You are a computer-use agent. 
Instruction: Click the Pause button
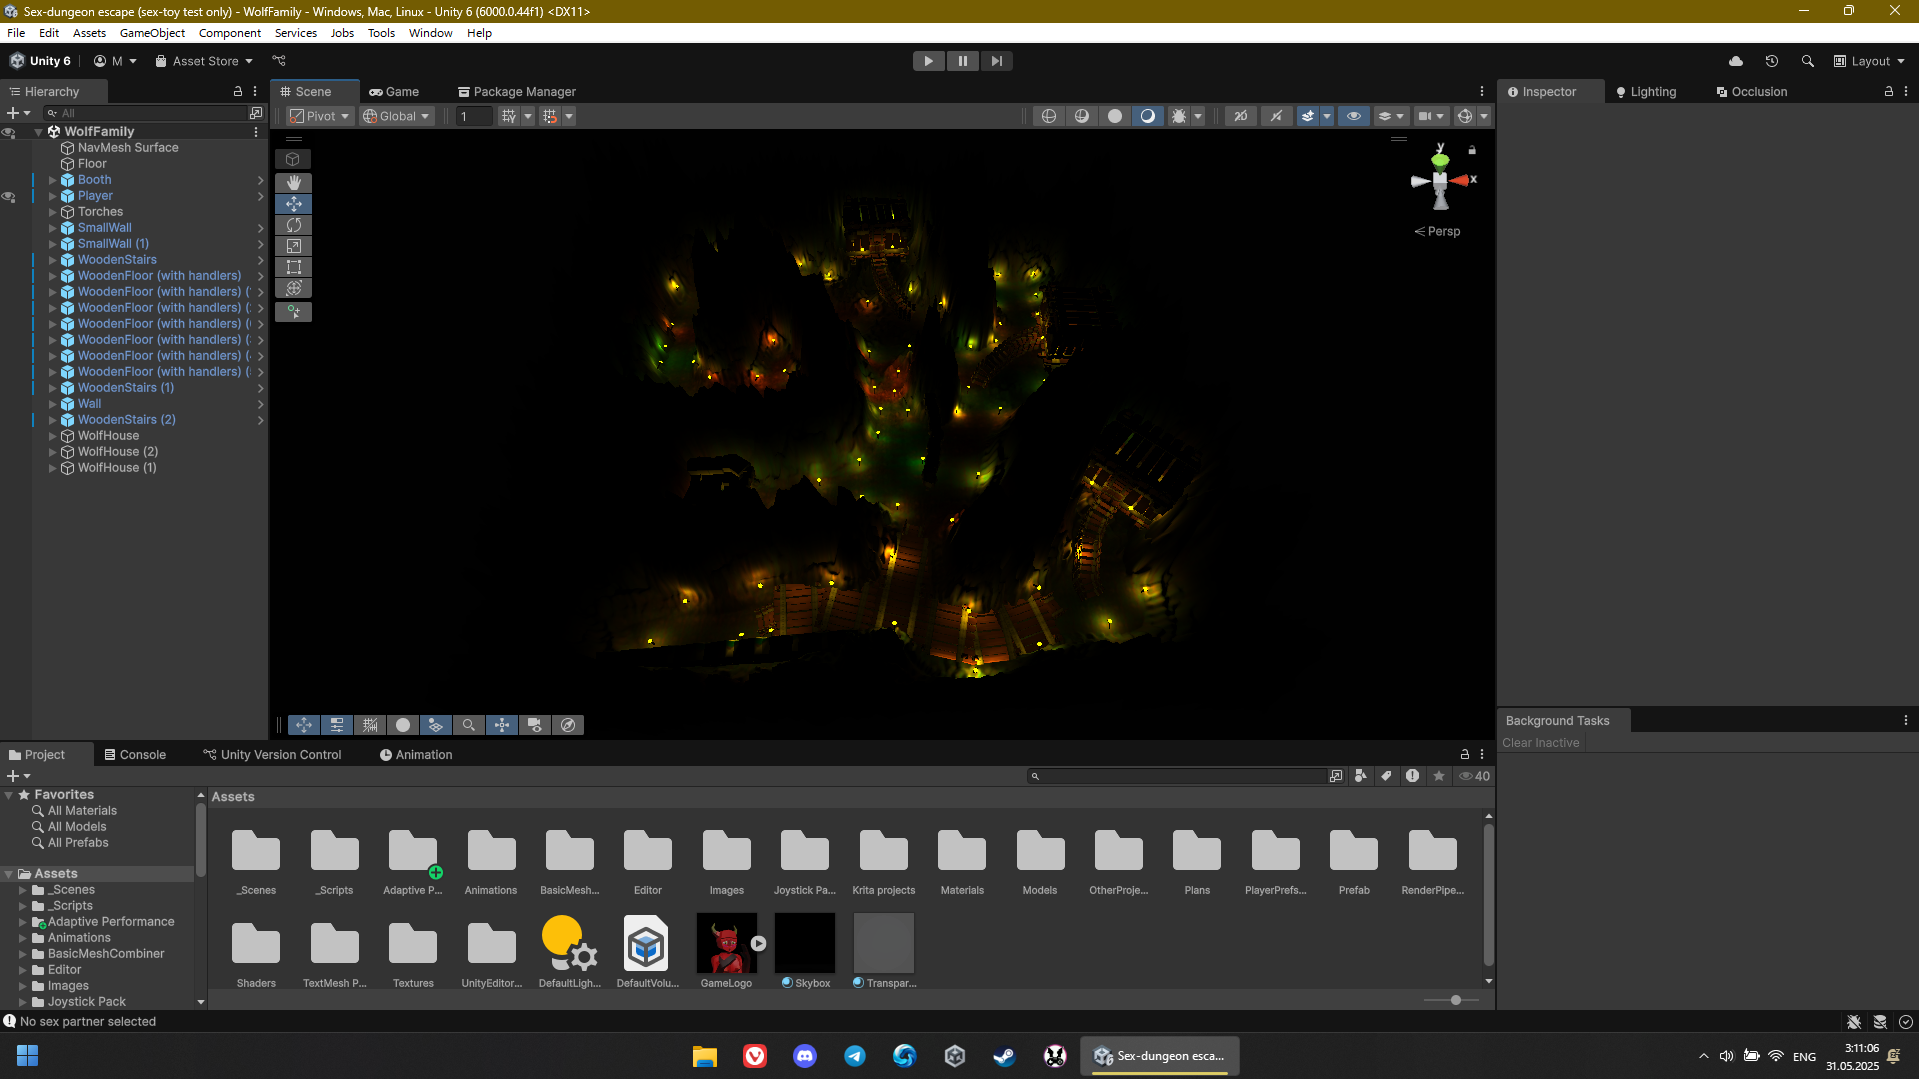[x=962, y=61]
